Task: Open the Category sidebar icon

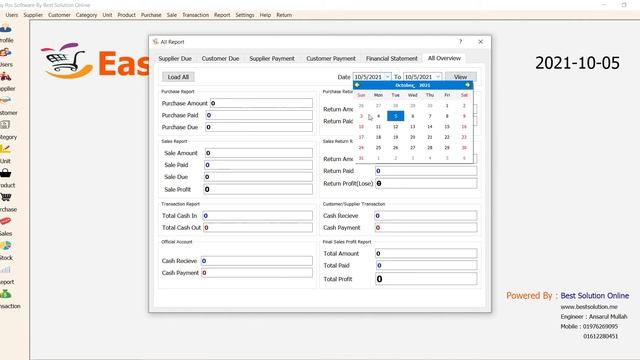Action: (x=5, y=125)
